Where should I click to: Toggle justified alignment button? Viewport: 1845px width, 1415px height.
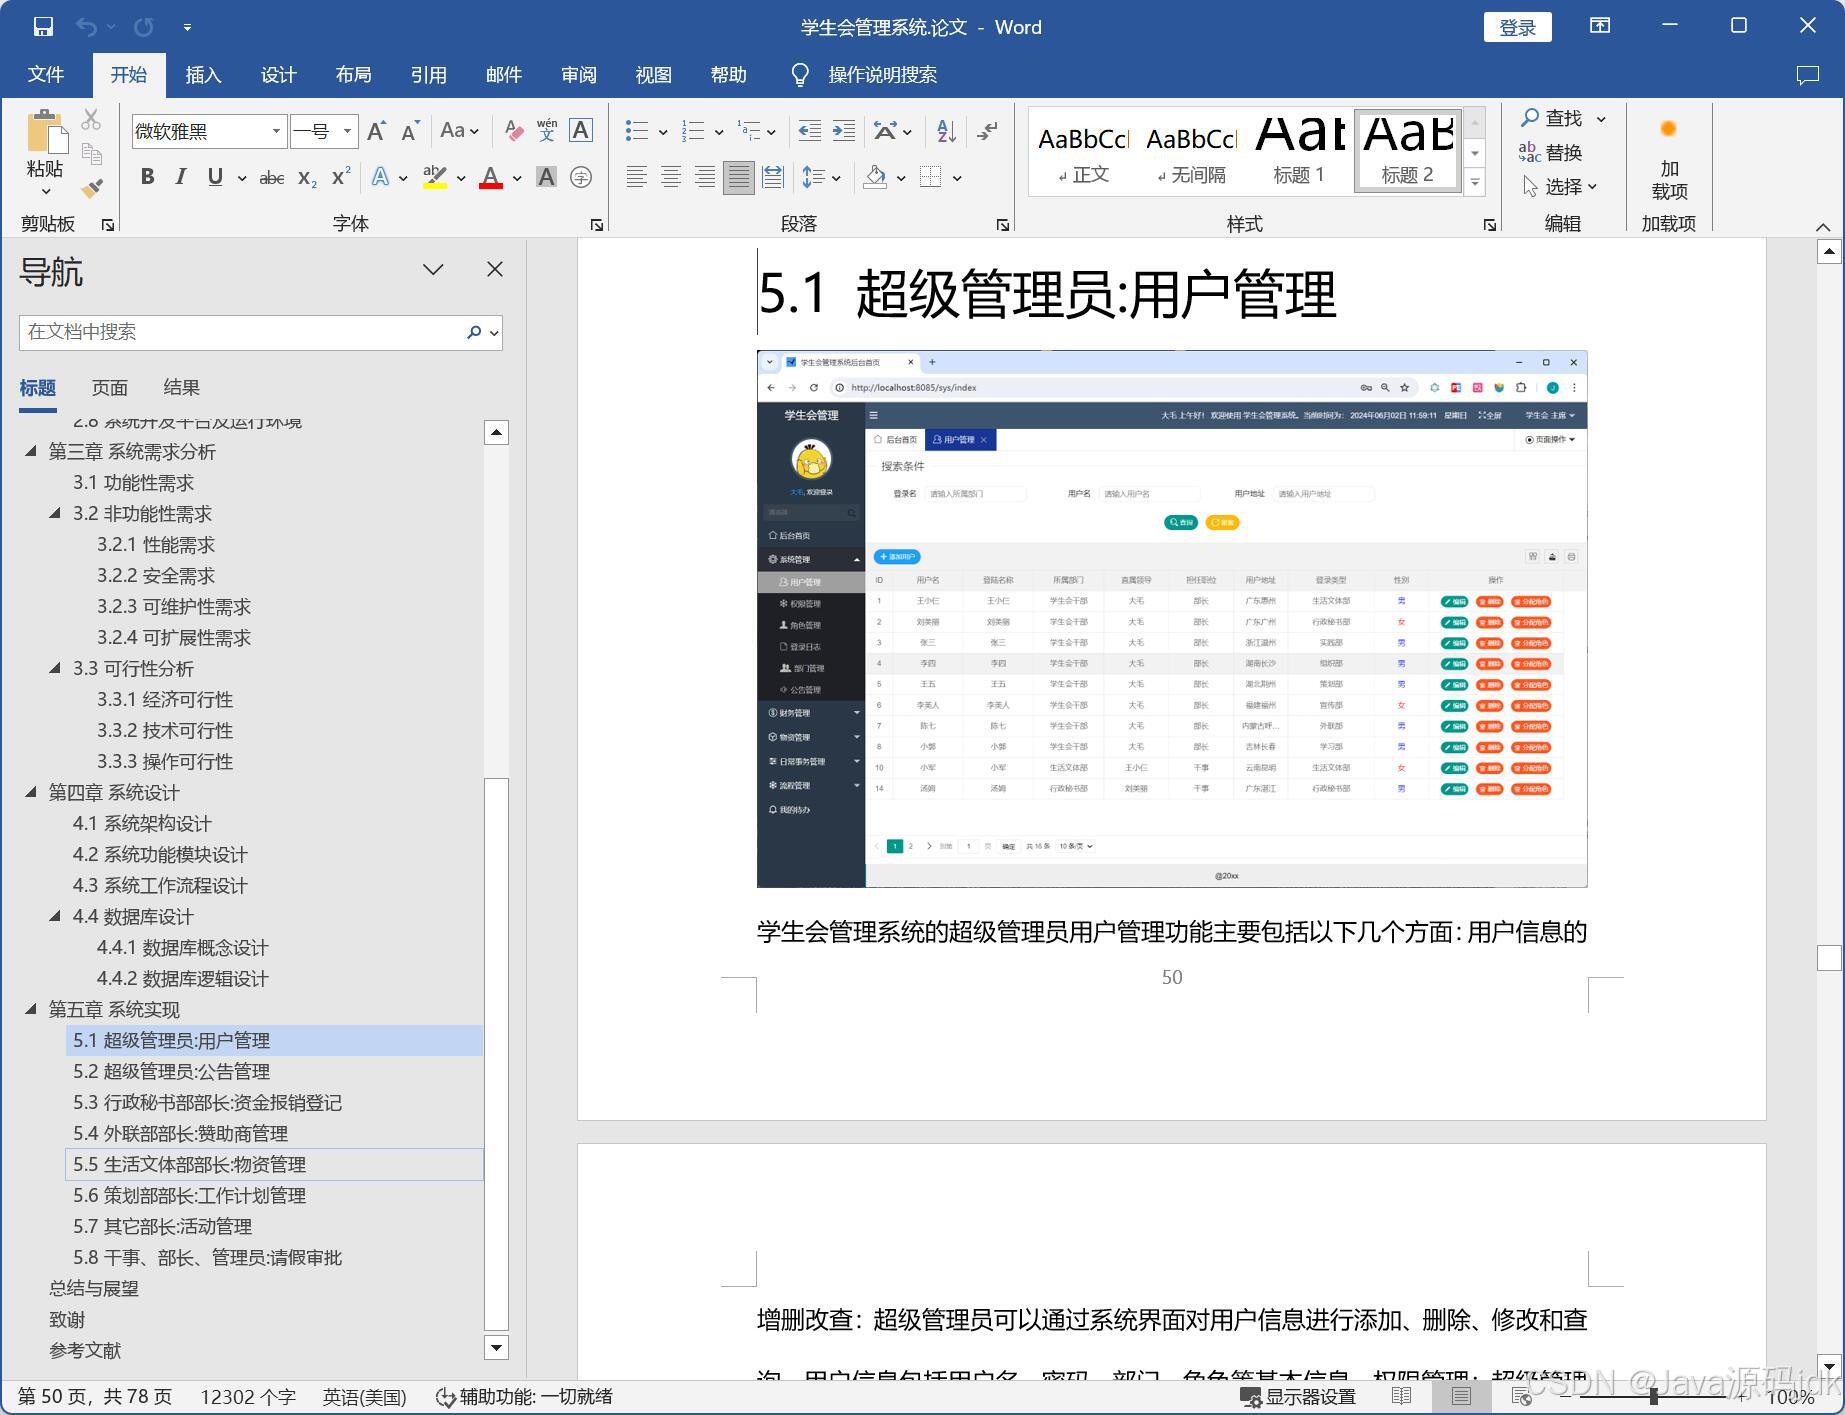(739, 178)
